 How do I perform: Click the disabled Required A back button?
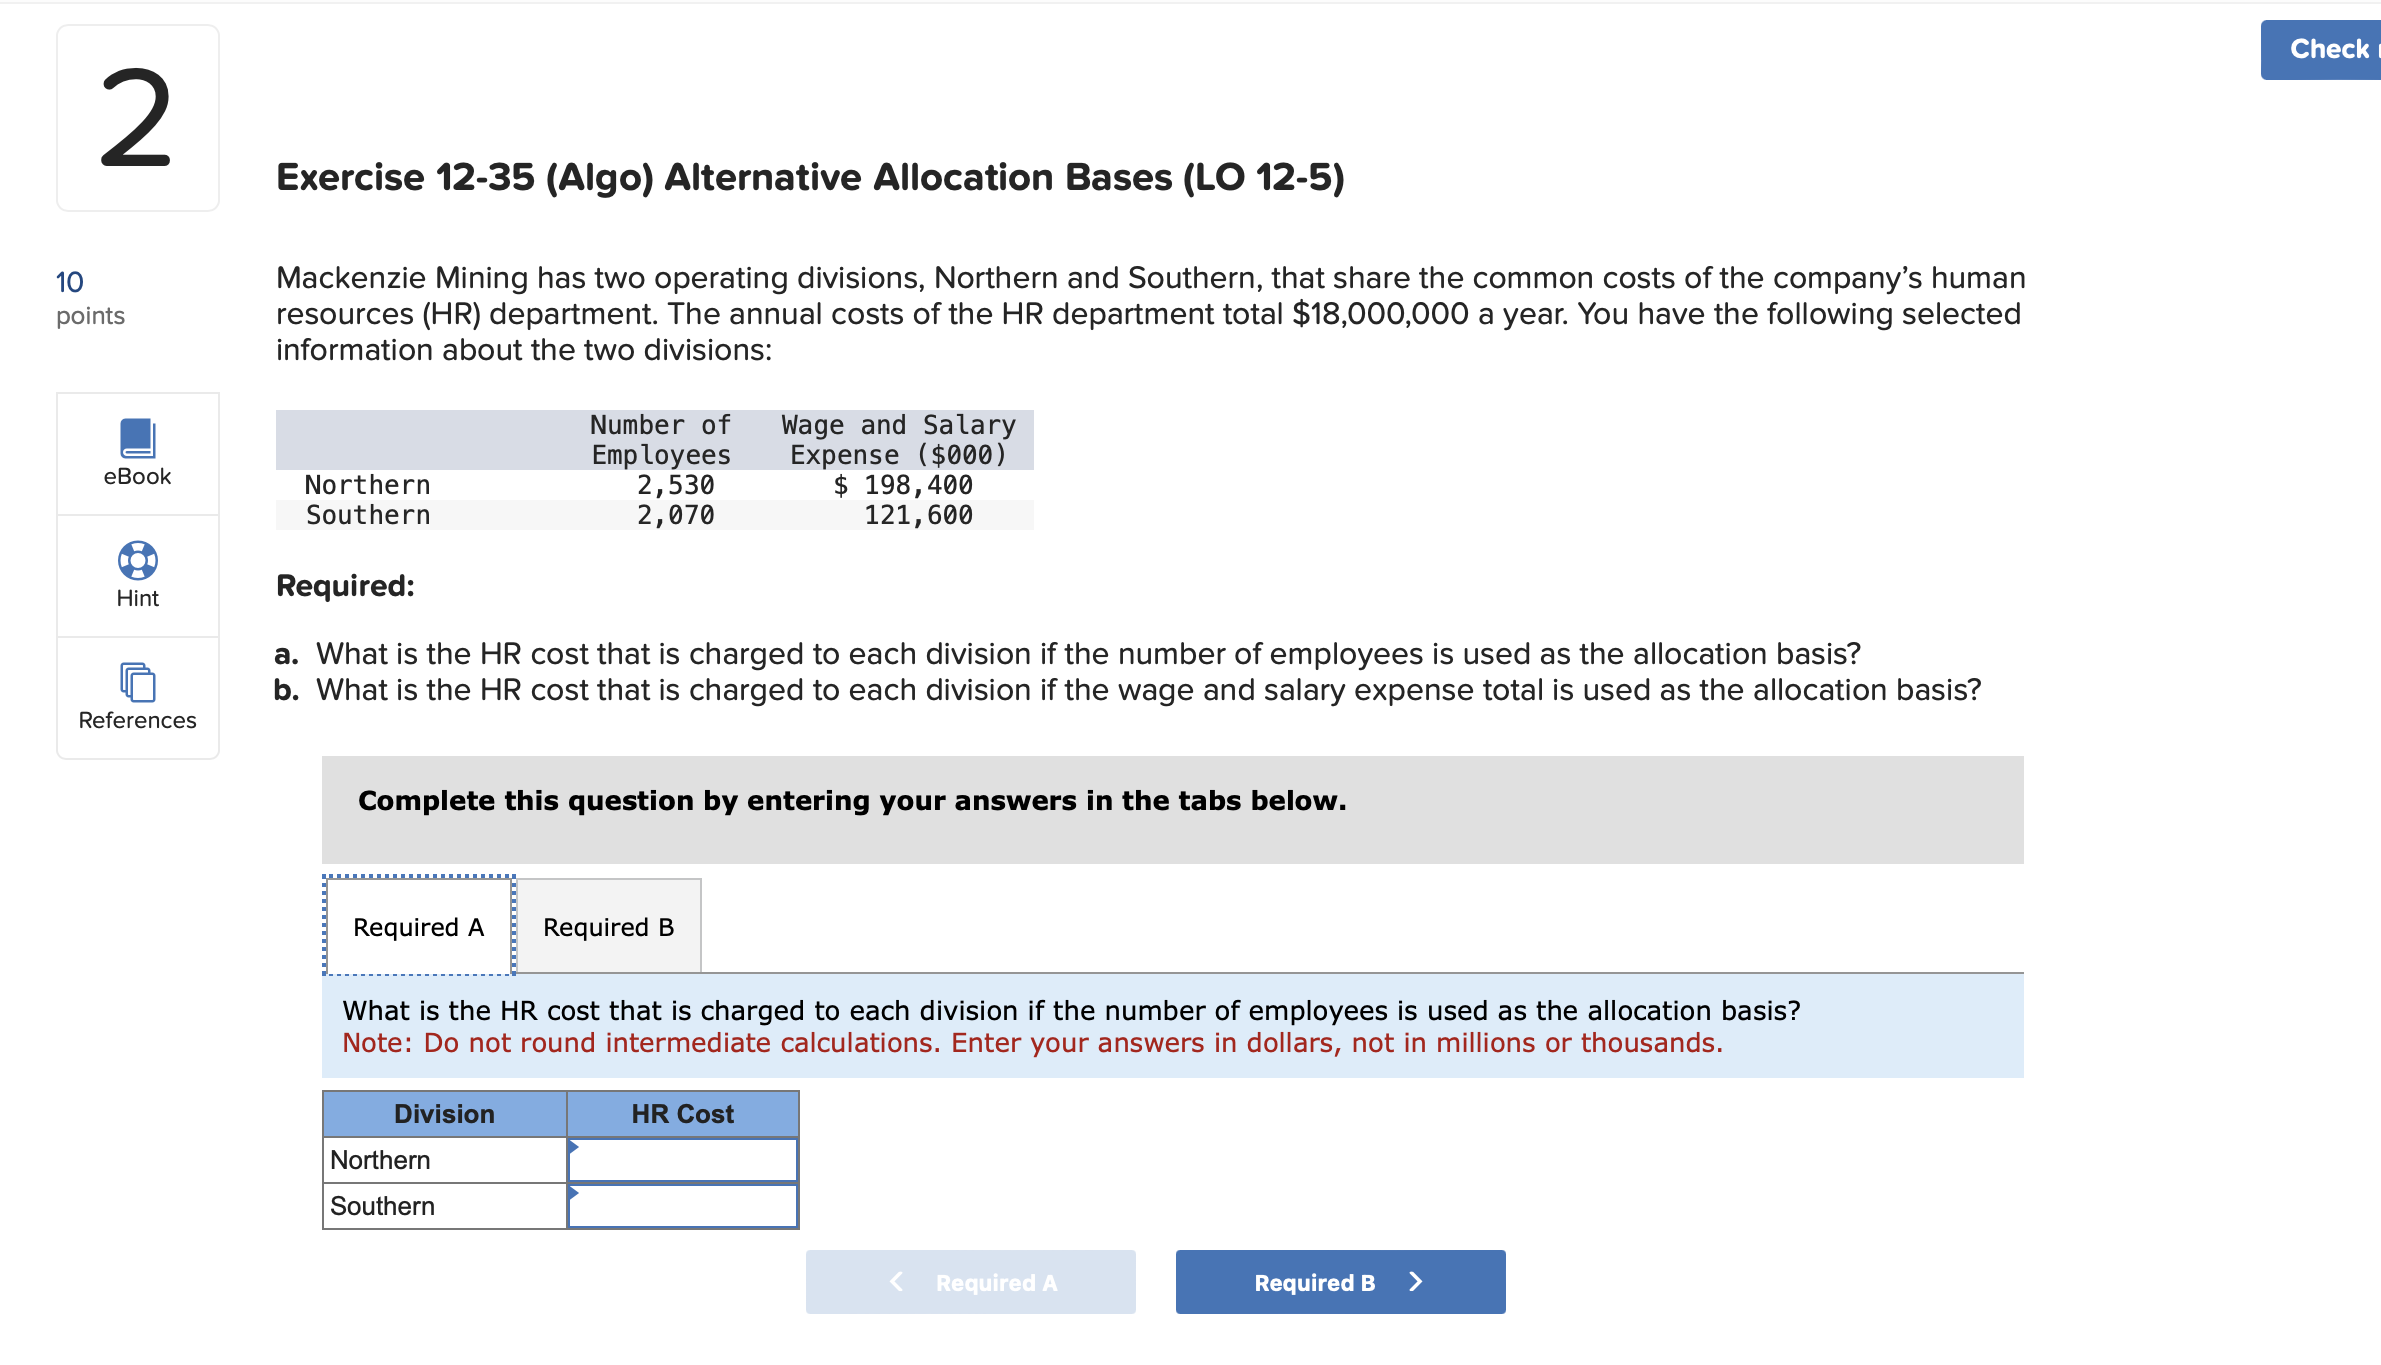(x=970, y=1282)
